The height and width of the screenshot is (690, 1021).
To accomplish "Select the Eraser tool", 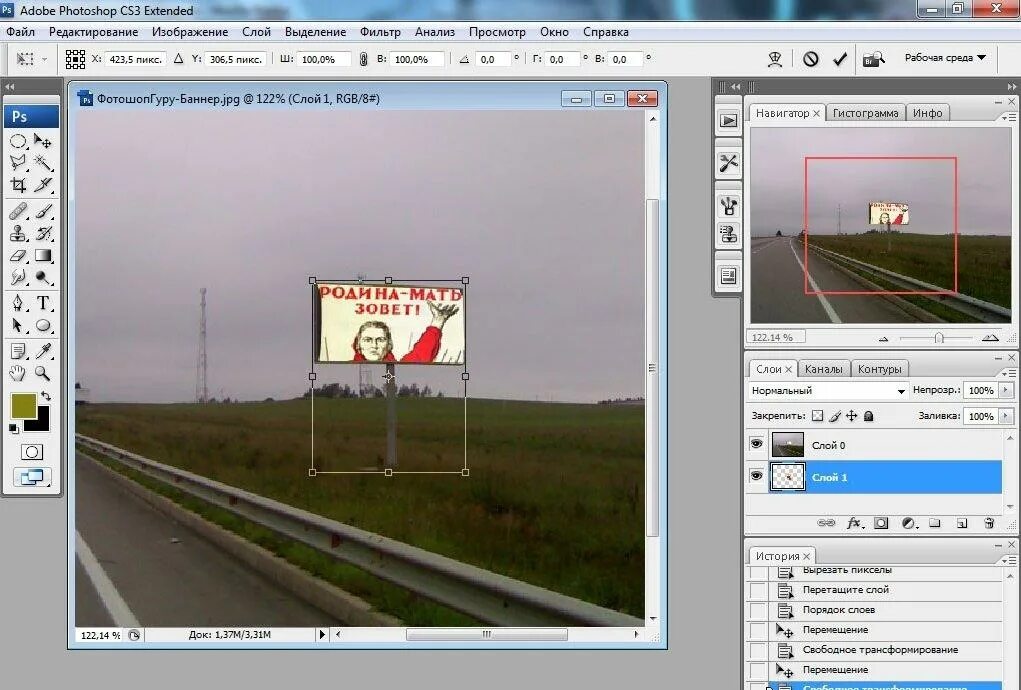I will click(x=18, y=255).
